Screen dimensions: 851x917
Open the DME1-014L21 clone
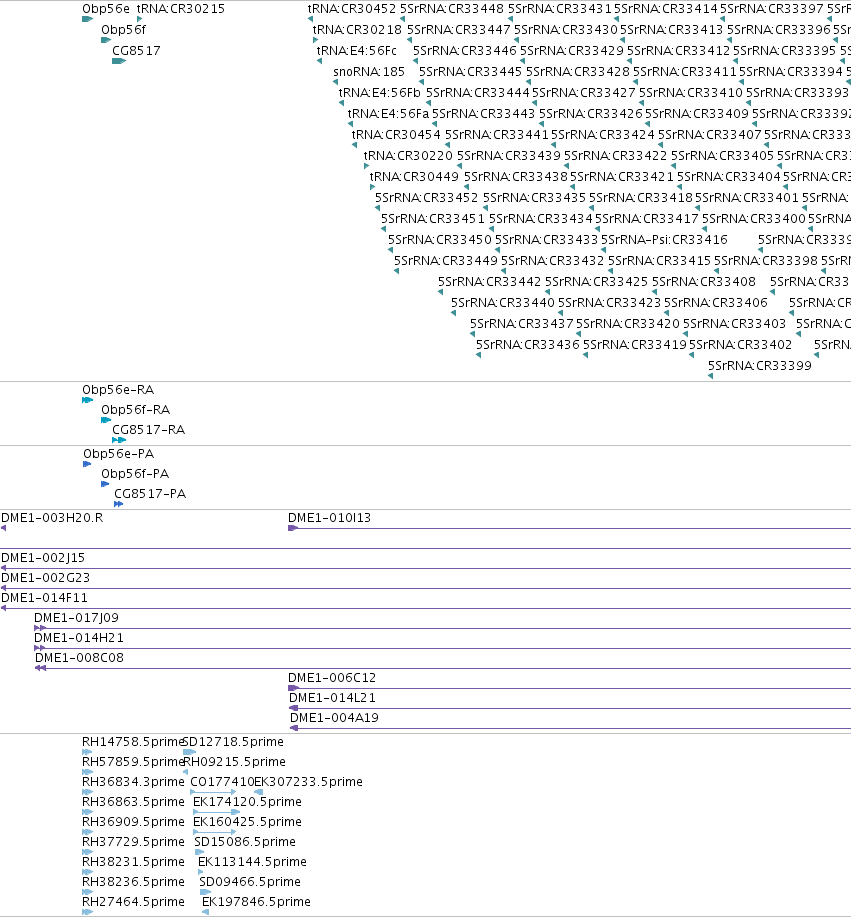coord(332,698)
